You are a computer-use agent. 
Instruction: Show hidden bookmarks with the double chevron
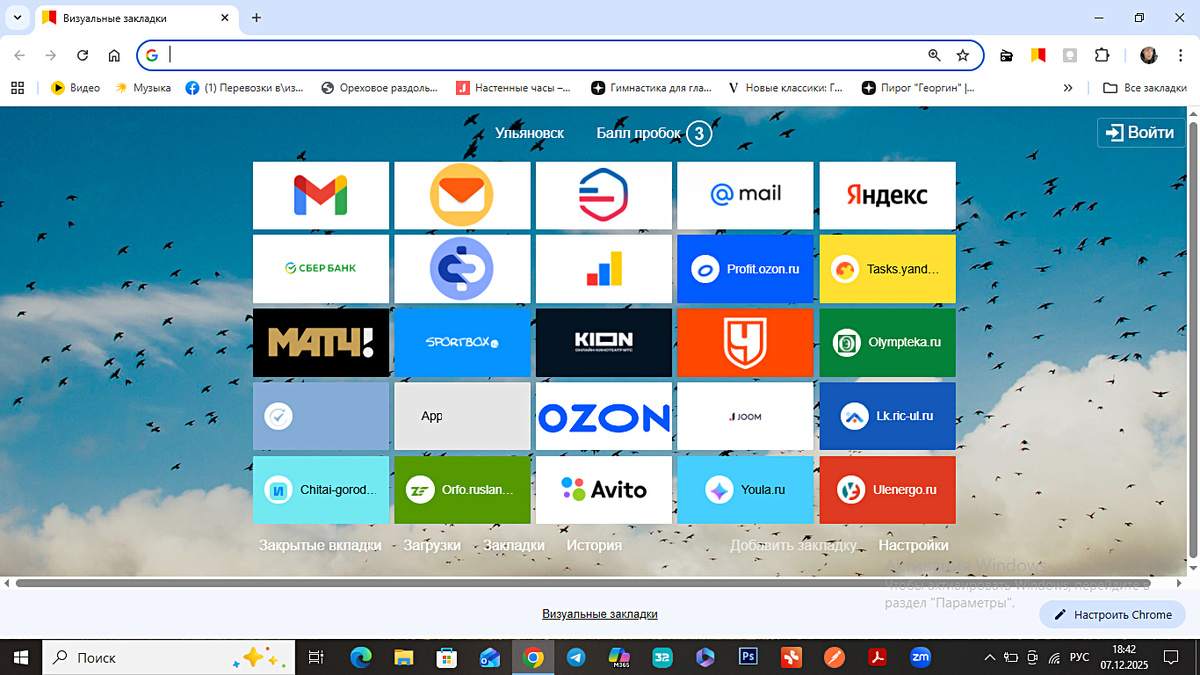(x=1068, y=88)
